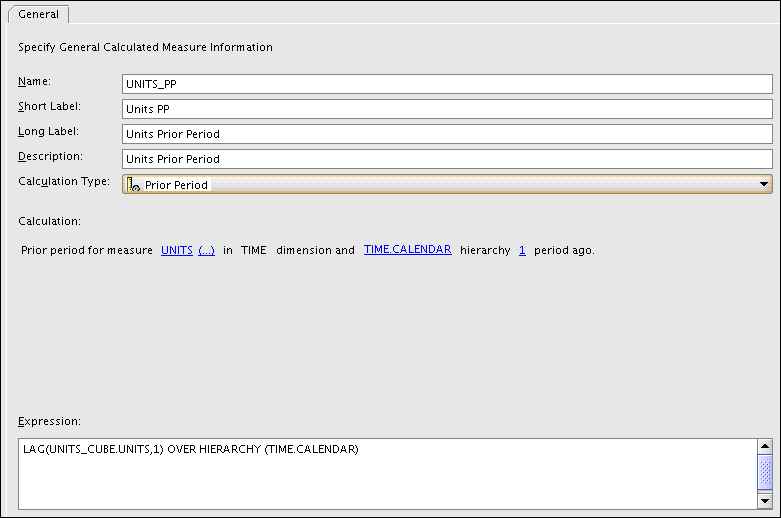The height and width of the screenshot is (518, 781).
Task: Click the Name field containing UNITS_PP
Action: pyautogui.click(x=447, y=84)
